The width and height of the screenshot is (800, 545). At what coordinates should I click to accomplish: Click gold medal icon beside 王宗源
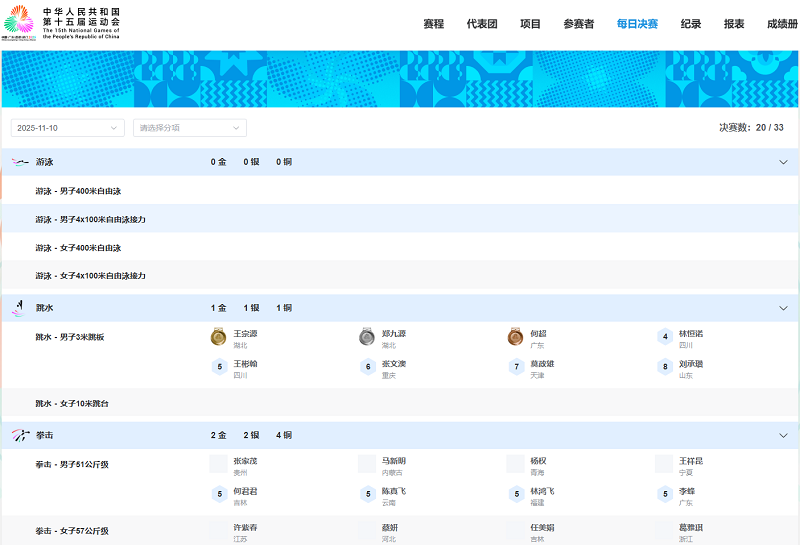tap(219, 338)
